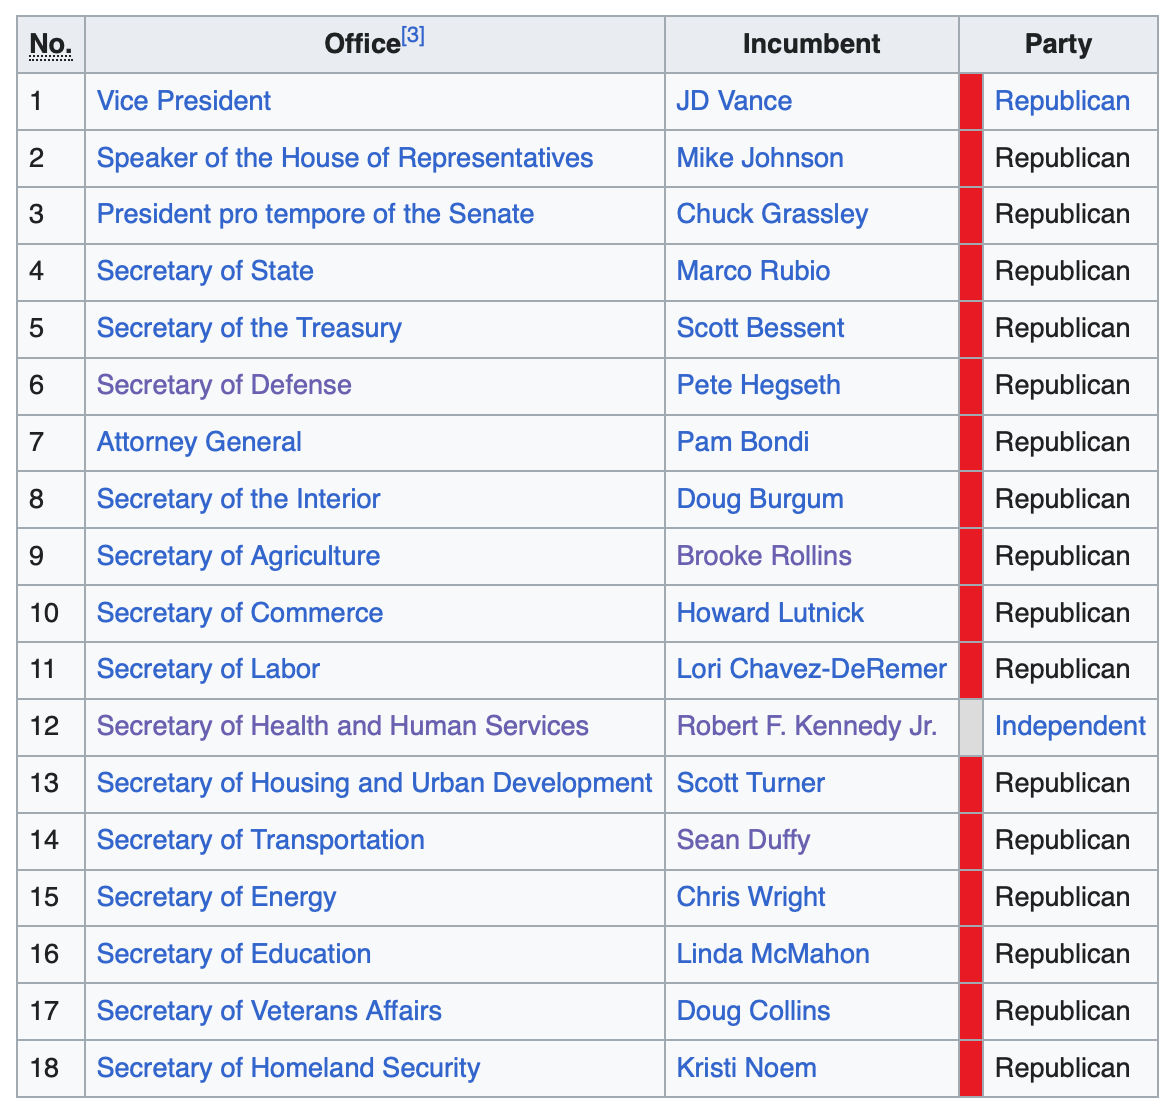Click Secretary of Housing and Urban Development

(x=374, y=783)
